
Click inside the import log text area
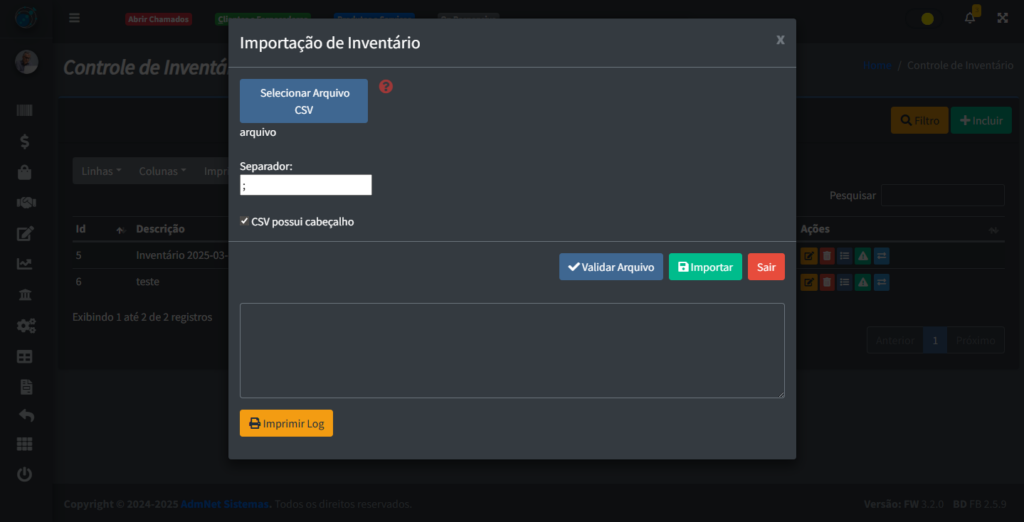click(512, 351)
